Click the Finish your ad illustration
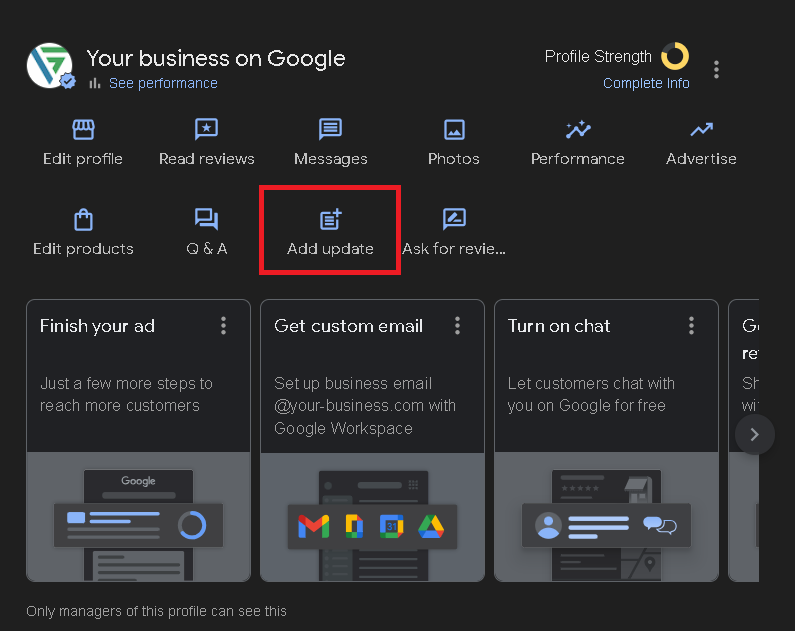795x631 pixels. point(138,516)
